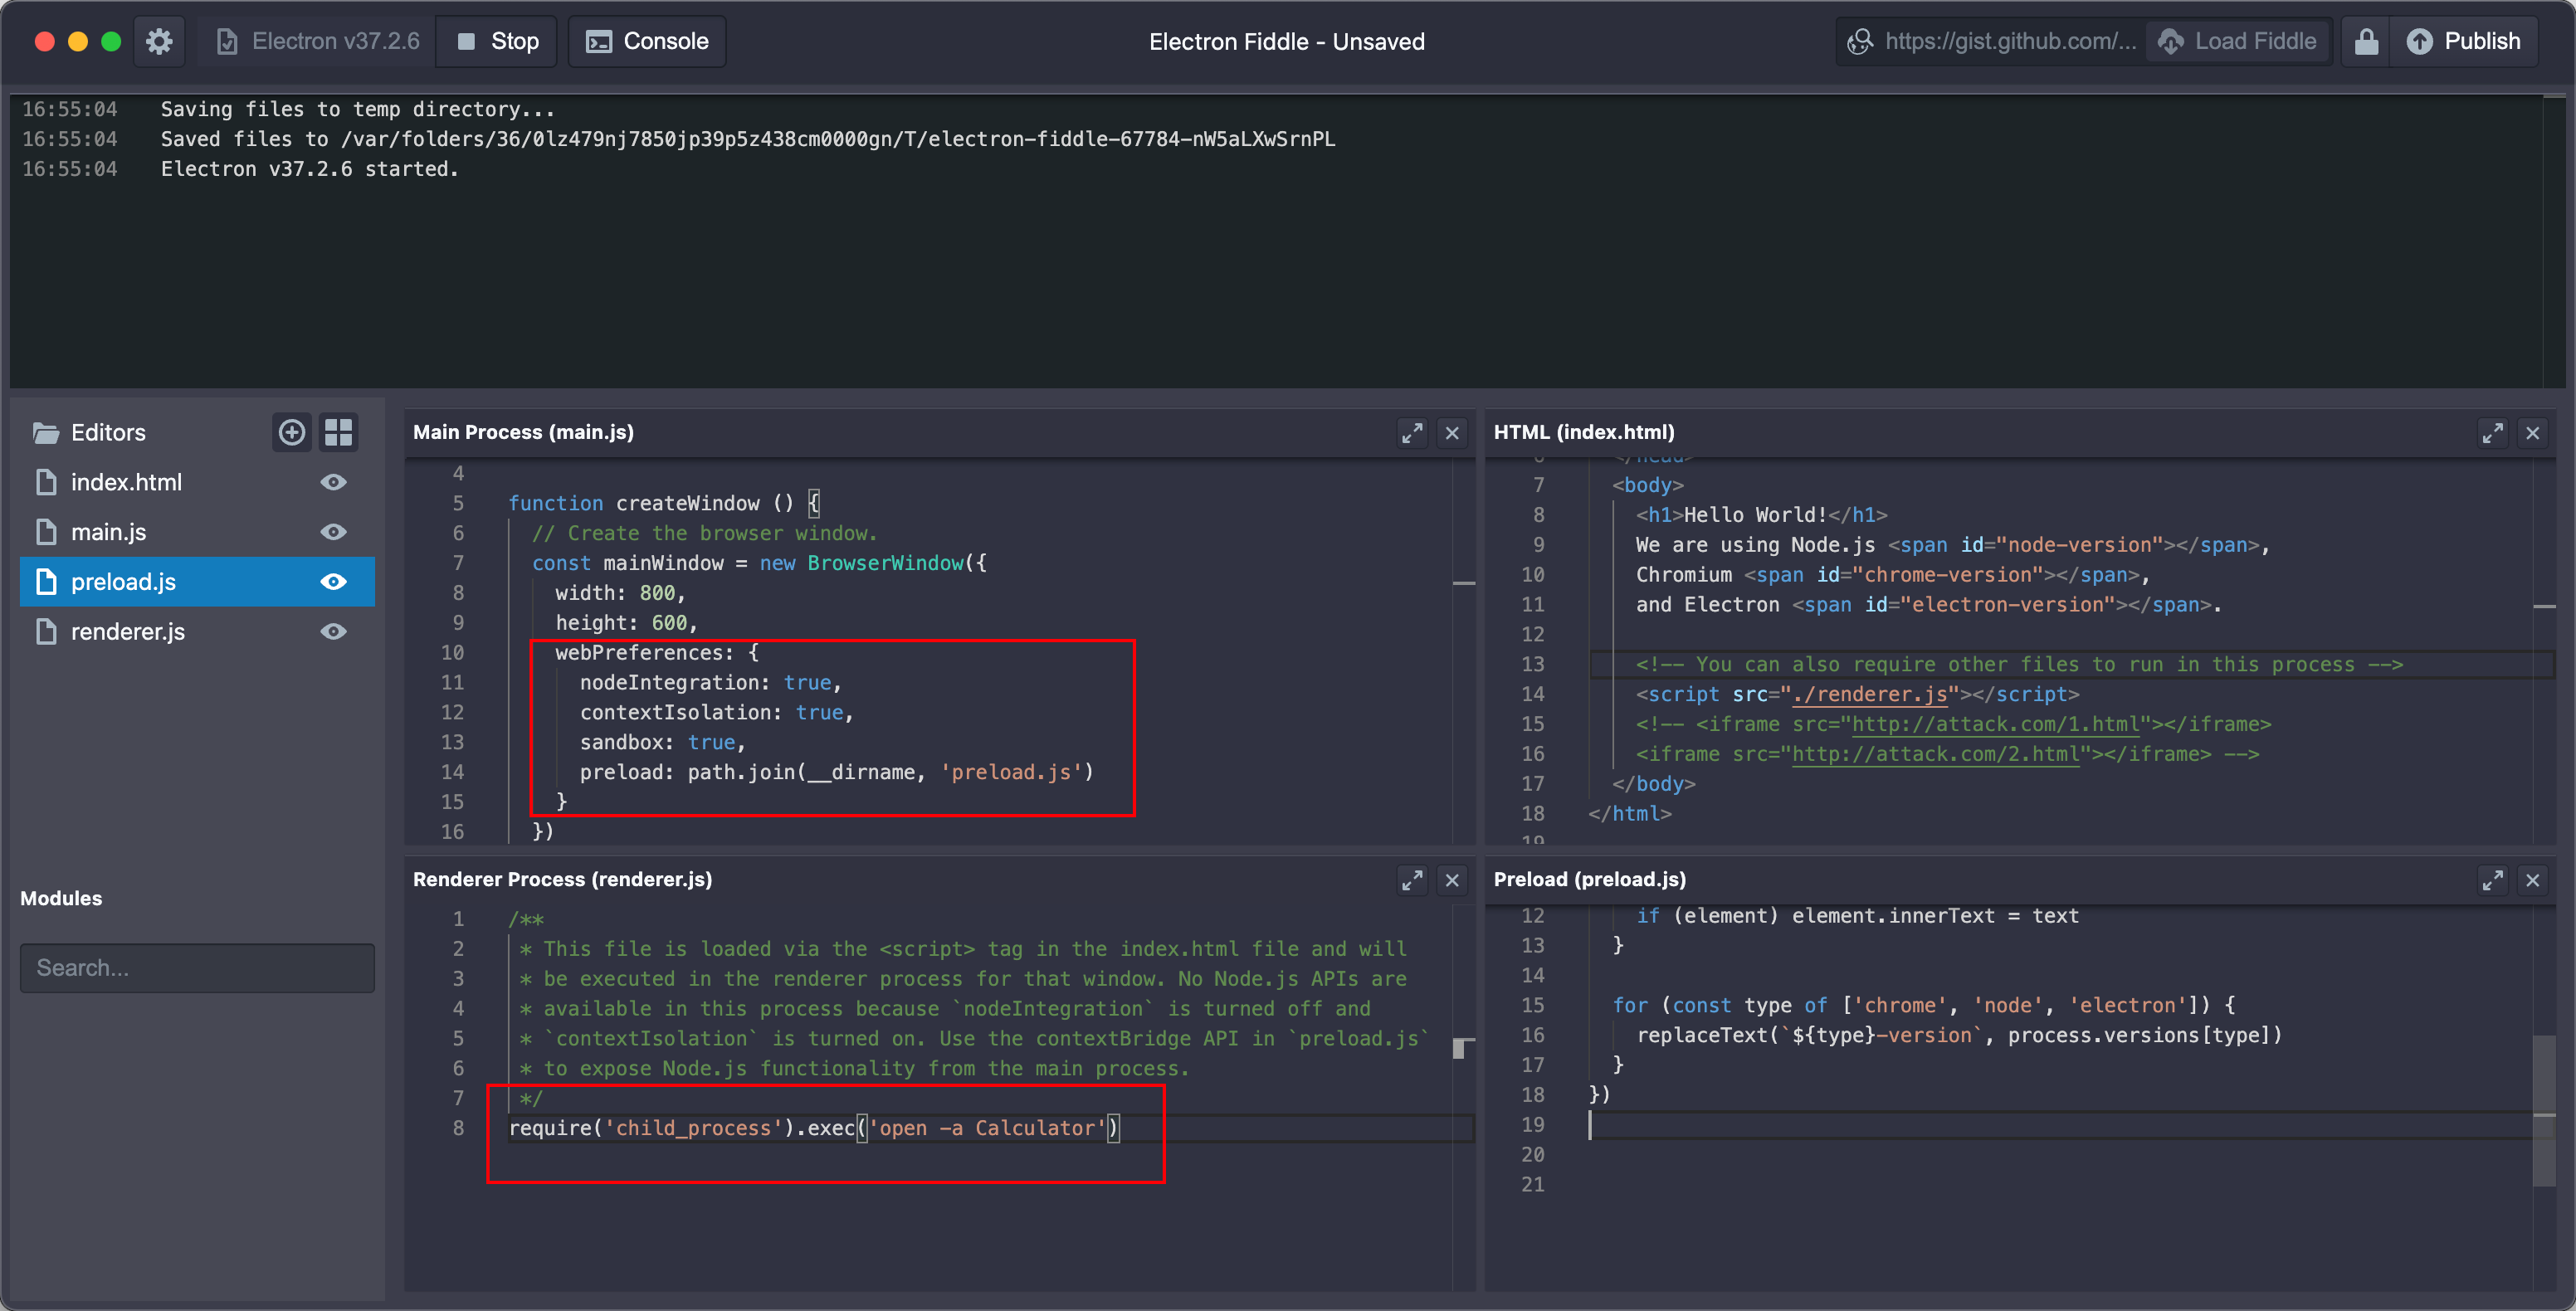Hide the main.js editor
The height and width of the screenshot is (1311, 2576).
click(334, 532)
